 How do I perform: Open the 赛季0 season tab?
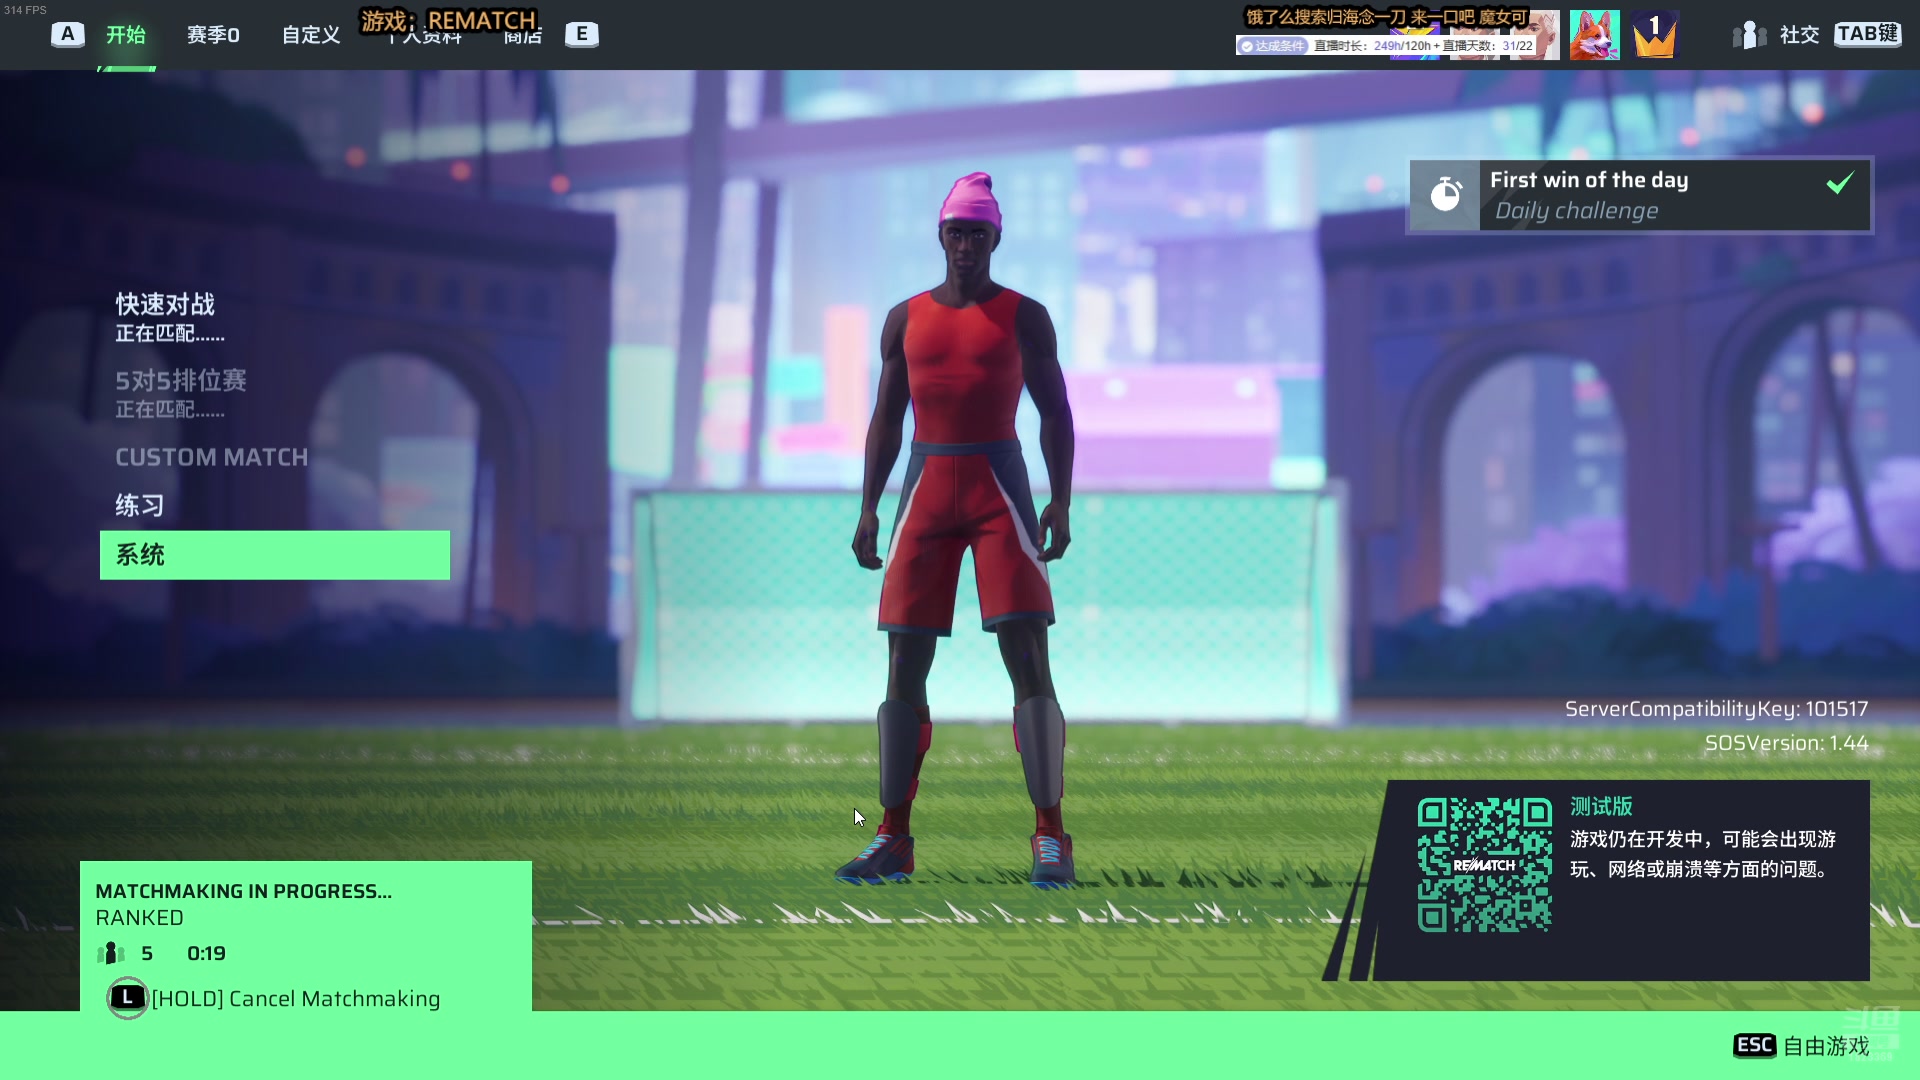tap(213, 35)
